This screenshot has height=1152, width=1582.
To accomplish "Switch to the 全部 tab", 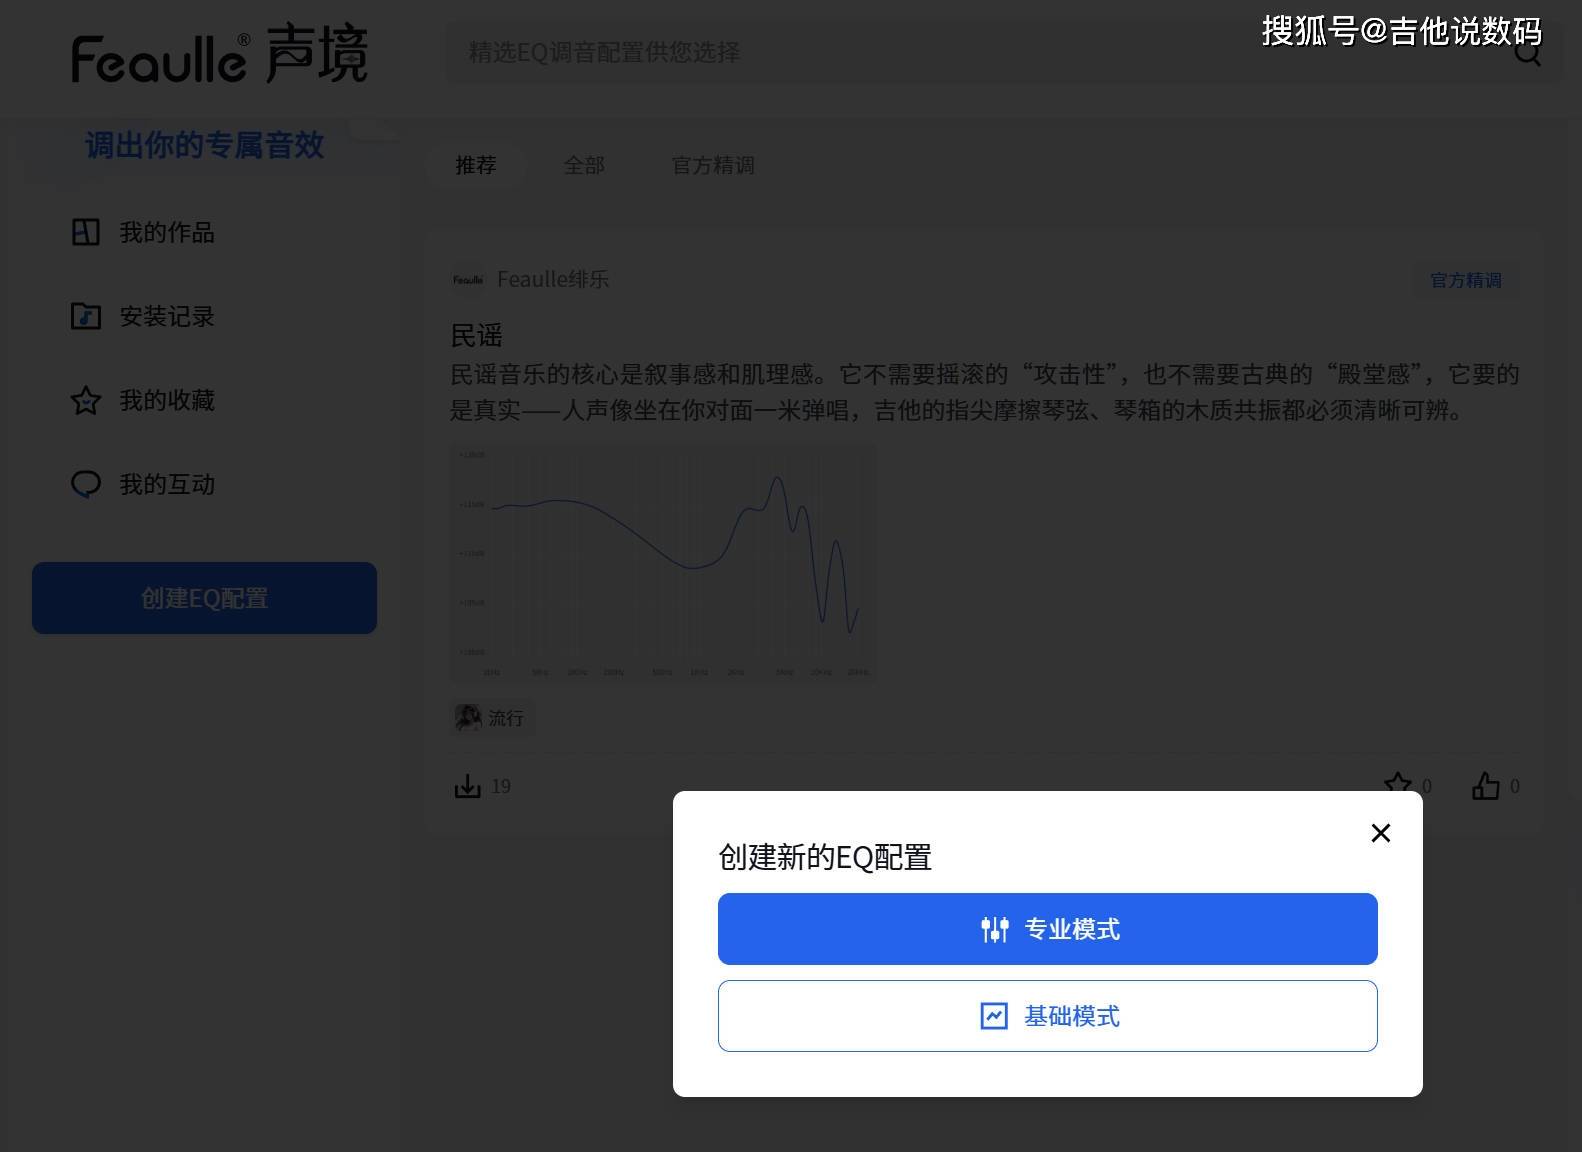I will coord(584,165).
